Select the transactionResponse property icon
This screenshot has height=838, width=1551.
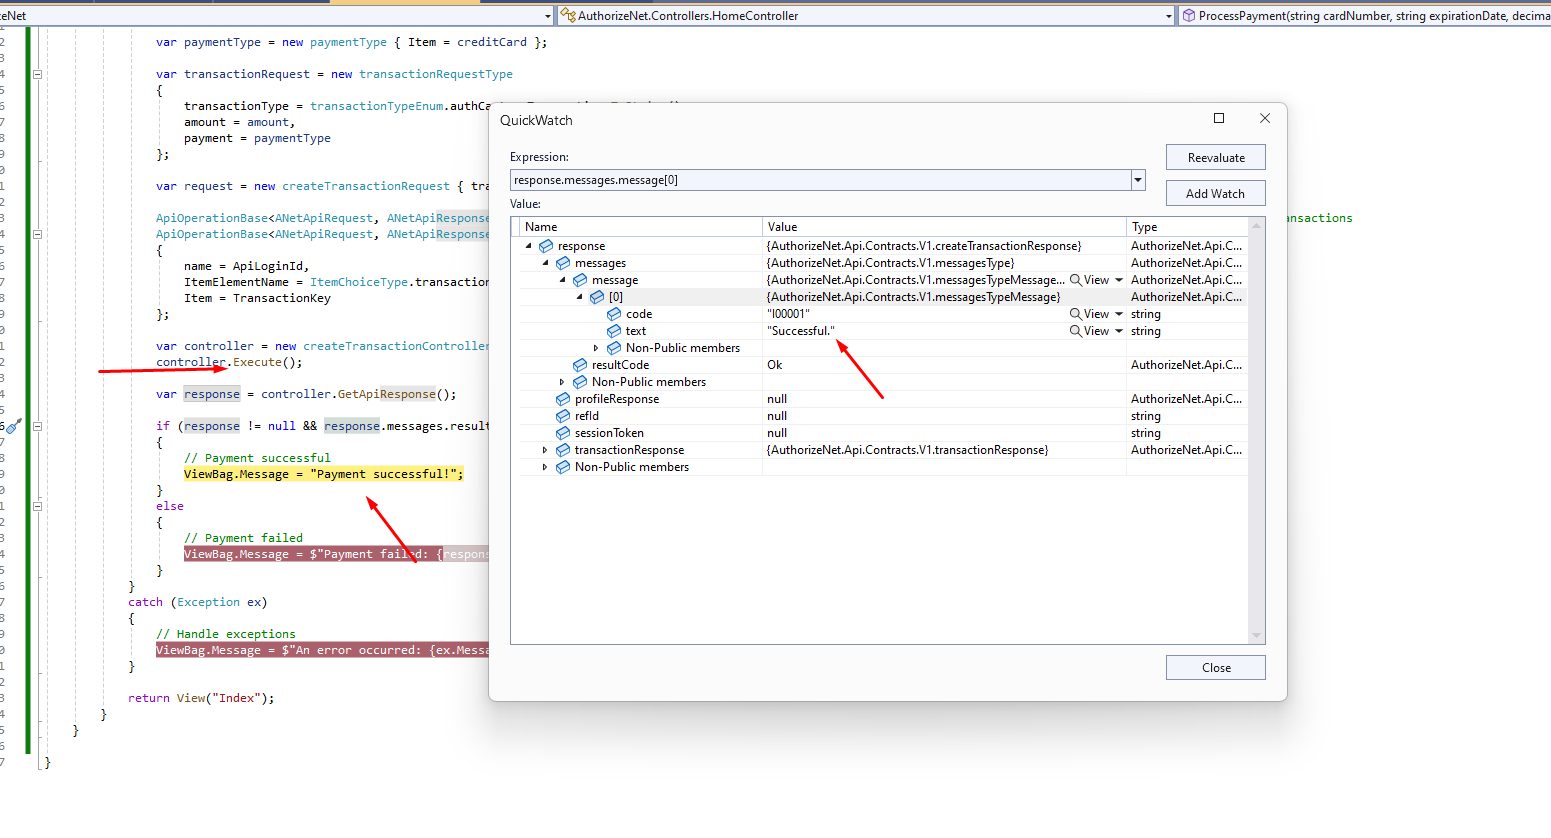pyautogui.click(x=563, y=450)
